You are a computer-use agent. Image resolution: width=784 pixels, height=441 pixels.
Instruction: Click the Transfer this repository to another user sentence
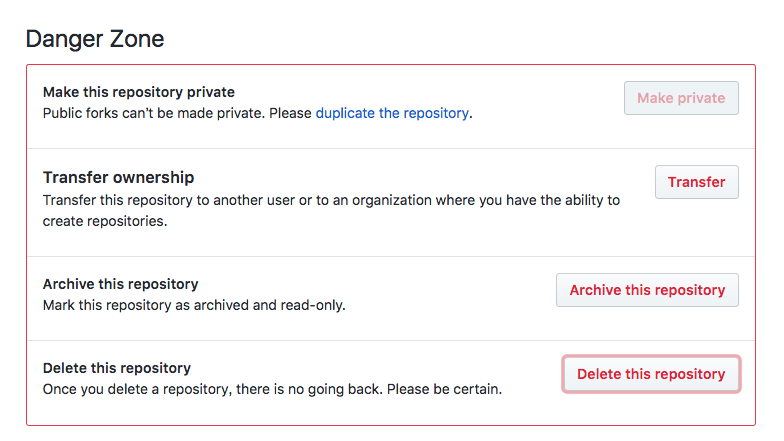331,200
